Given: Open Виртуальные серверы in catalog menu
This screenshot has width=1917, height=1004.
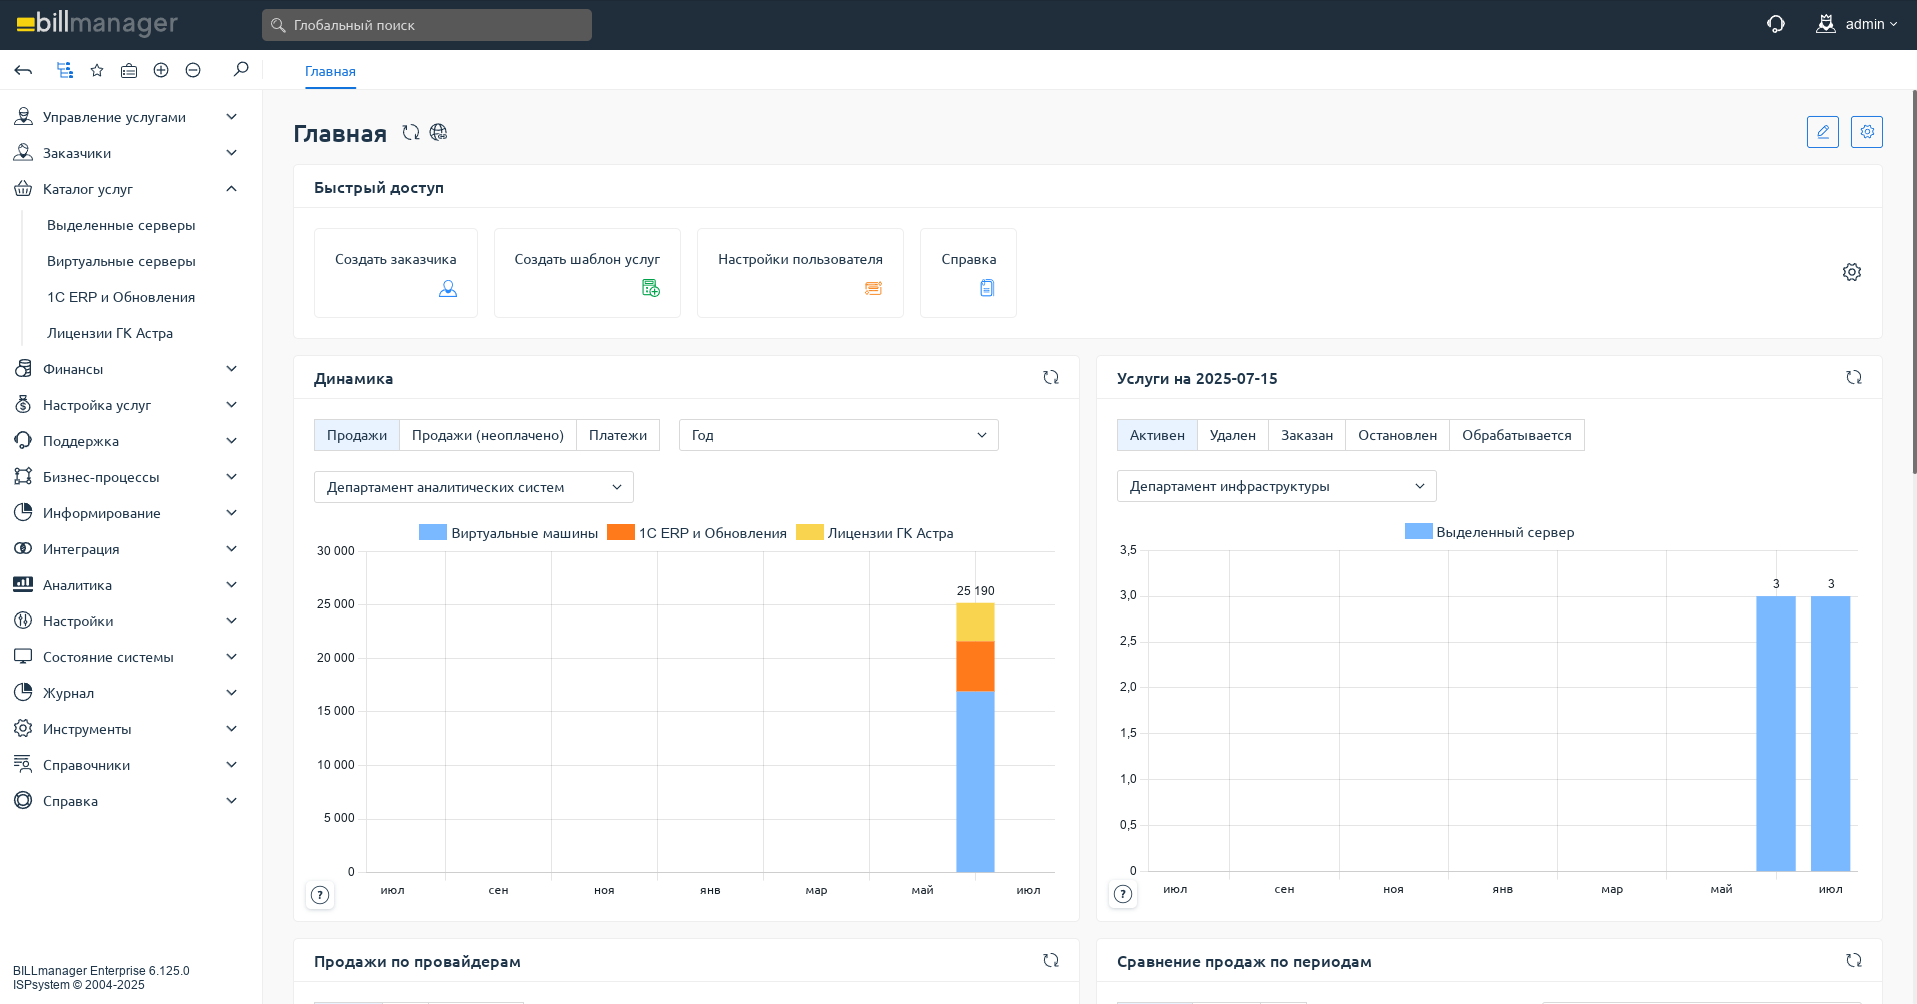Looking at the screenshot, I should click(x=121, y=261).
